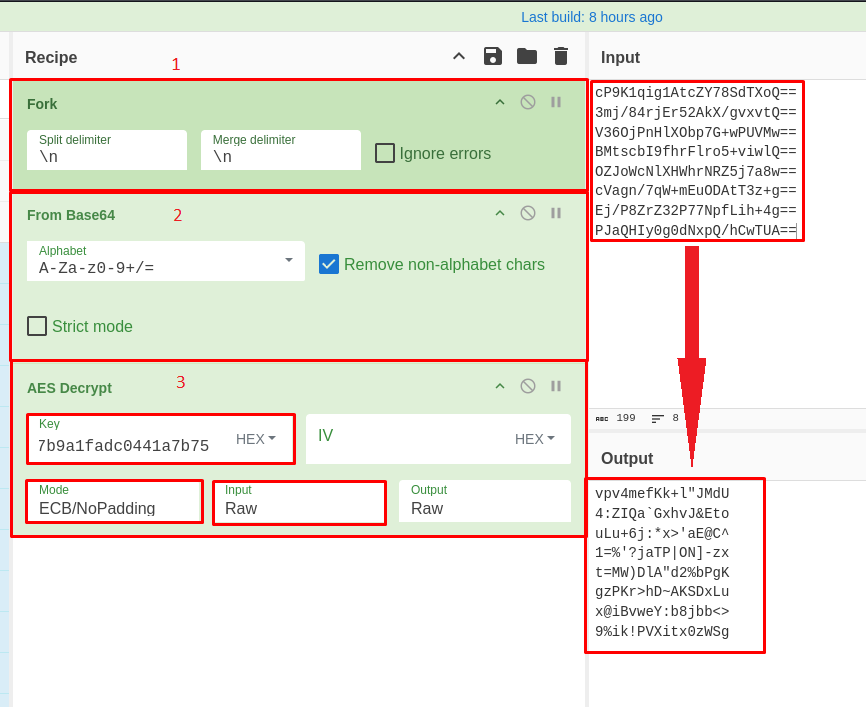Collapse the AES Decrypt operation
Image resolution: width=866 pixels, height=707 pixels.
(x=500, y=386)
